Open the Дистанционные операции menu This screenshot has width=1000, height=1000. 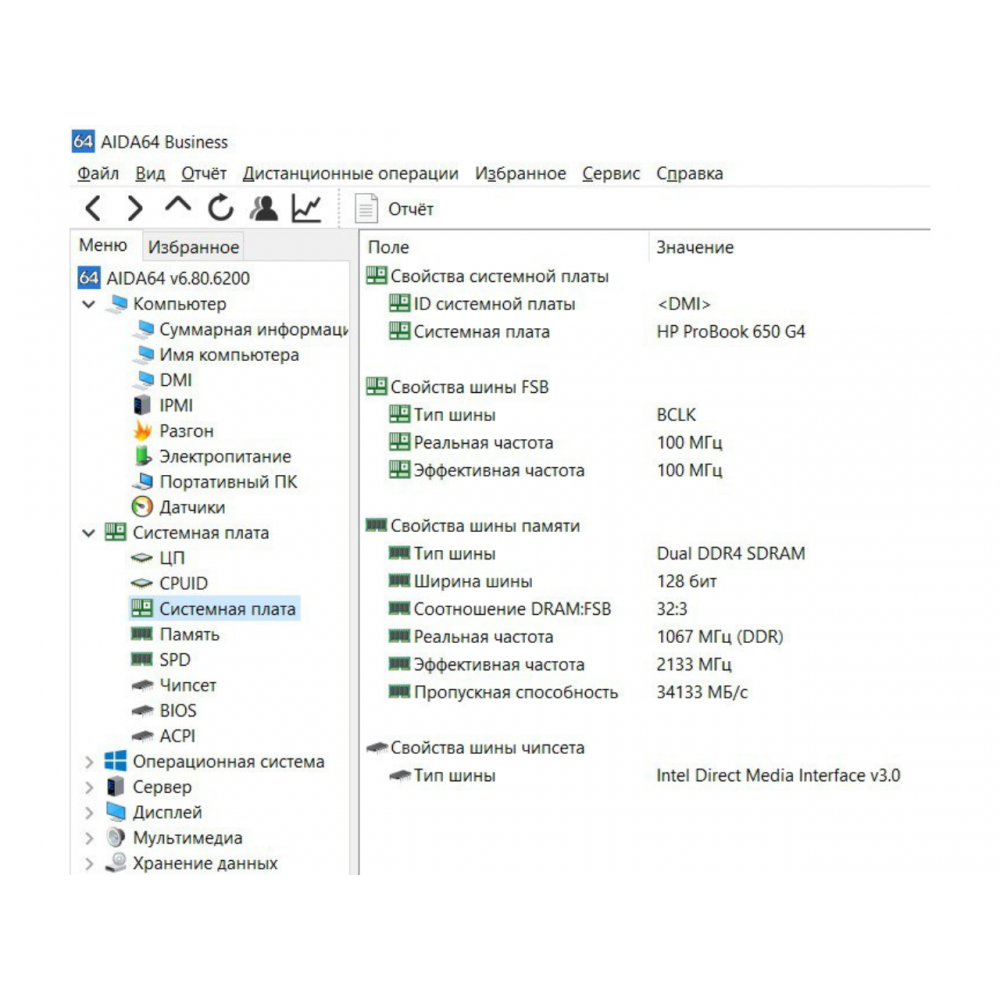(350, 173)
